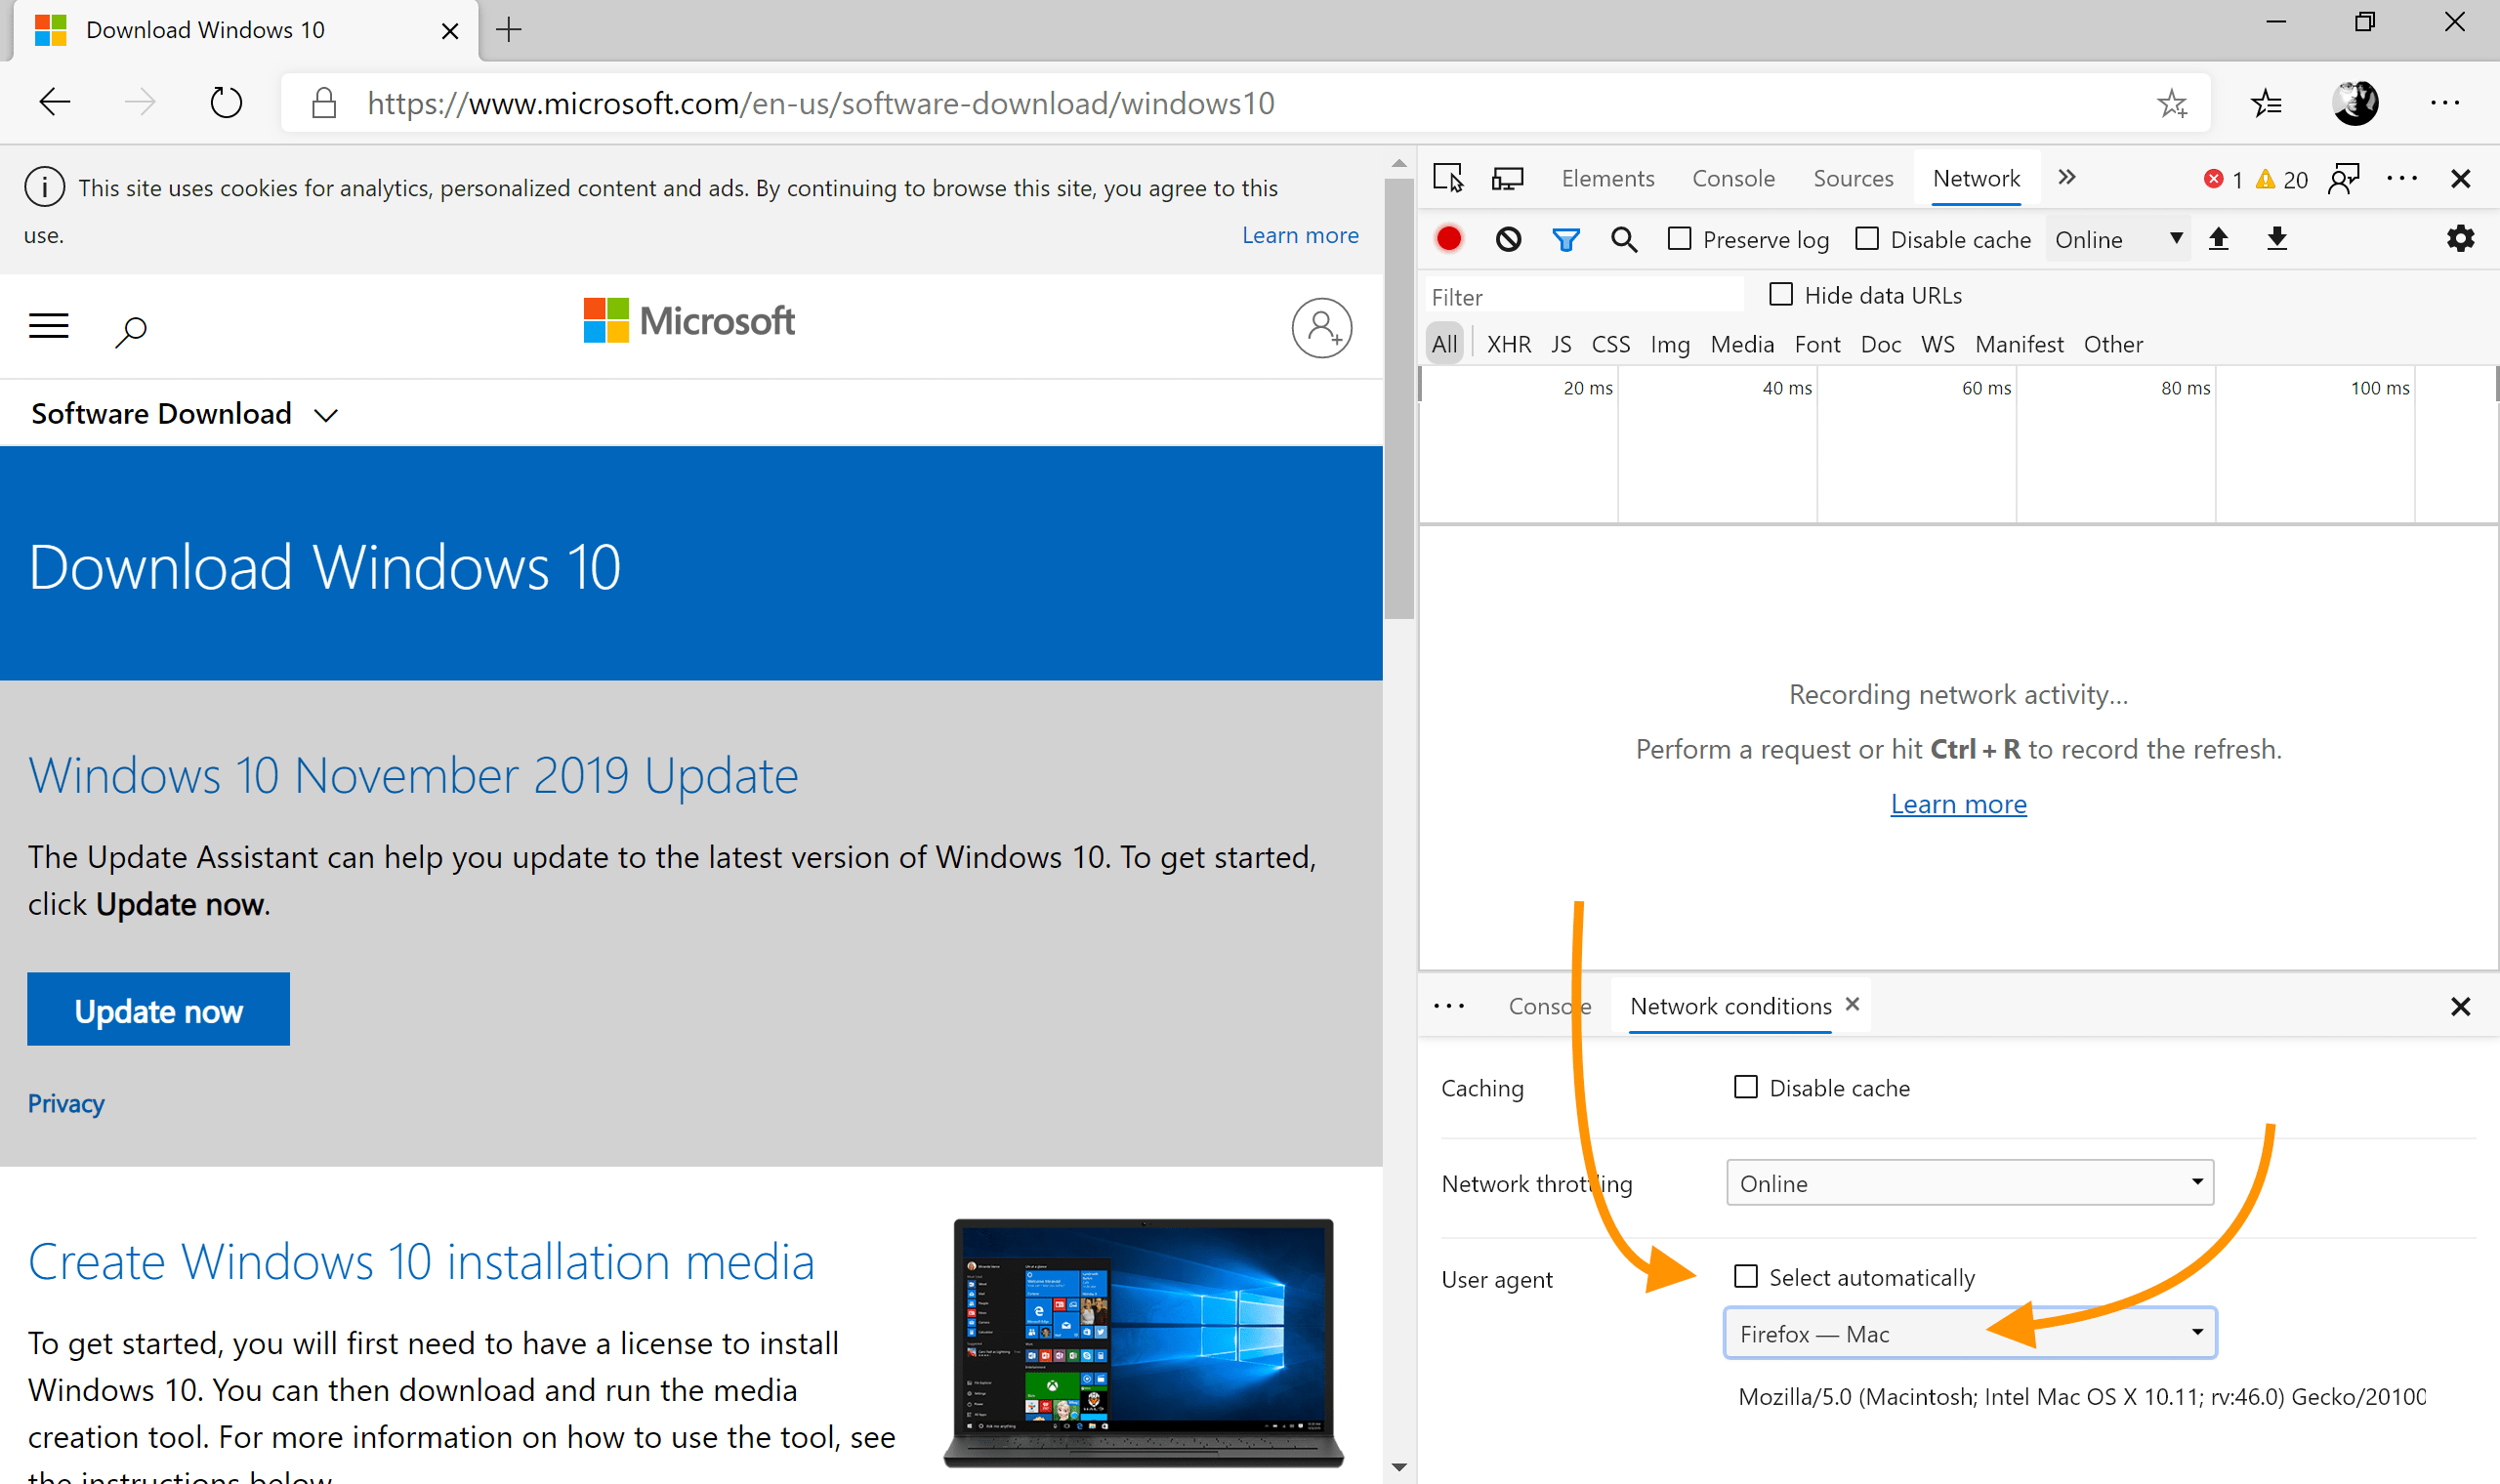Open the drawer more tools menu
The width and height of the screenshot is (2500, 1484).
[x=1449, y=1006]
